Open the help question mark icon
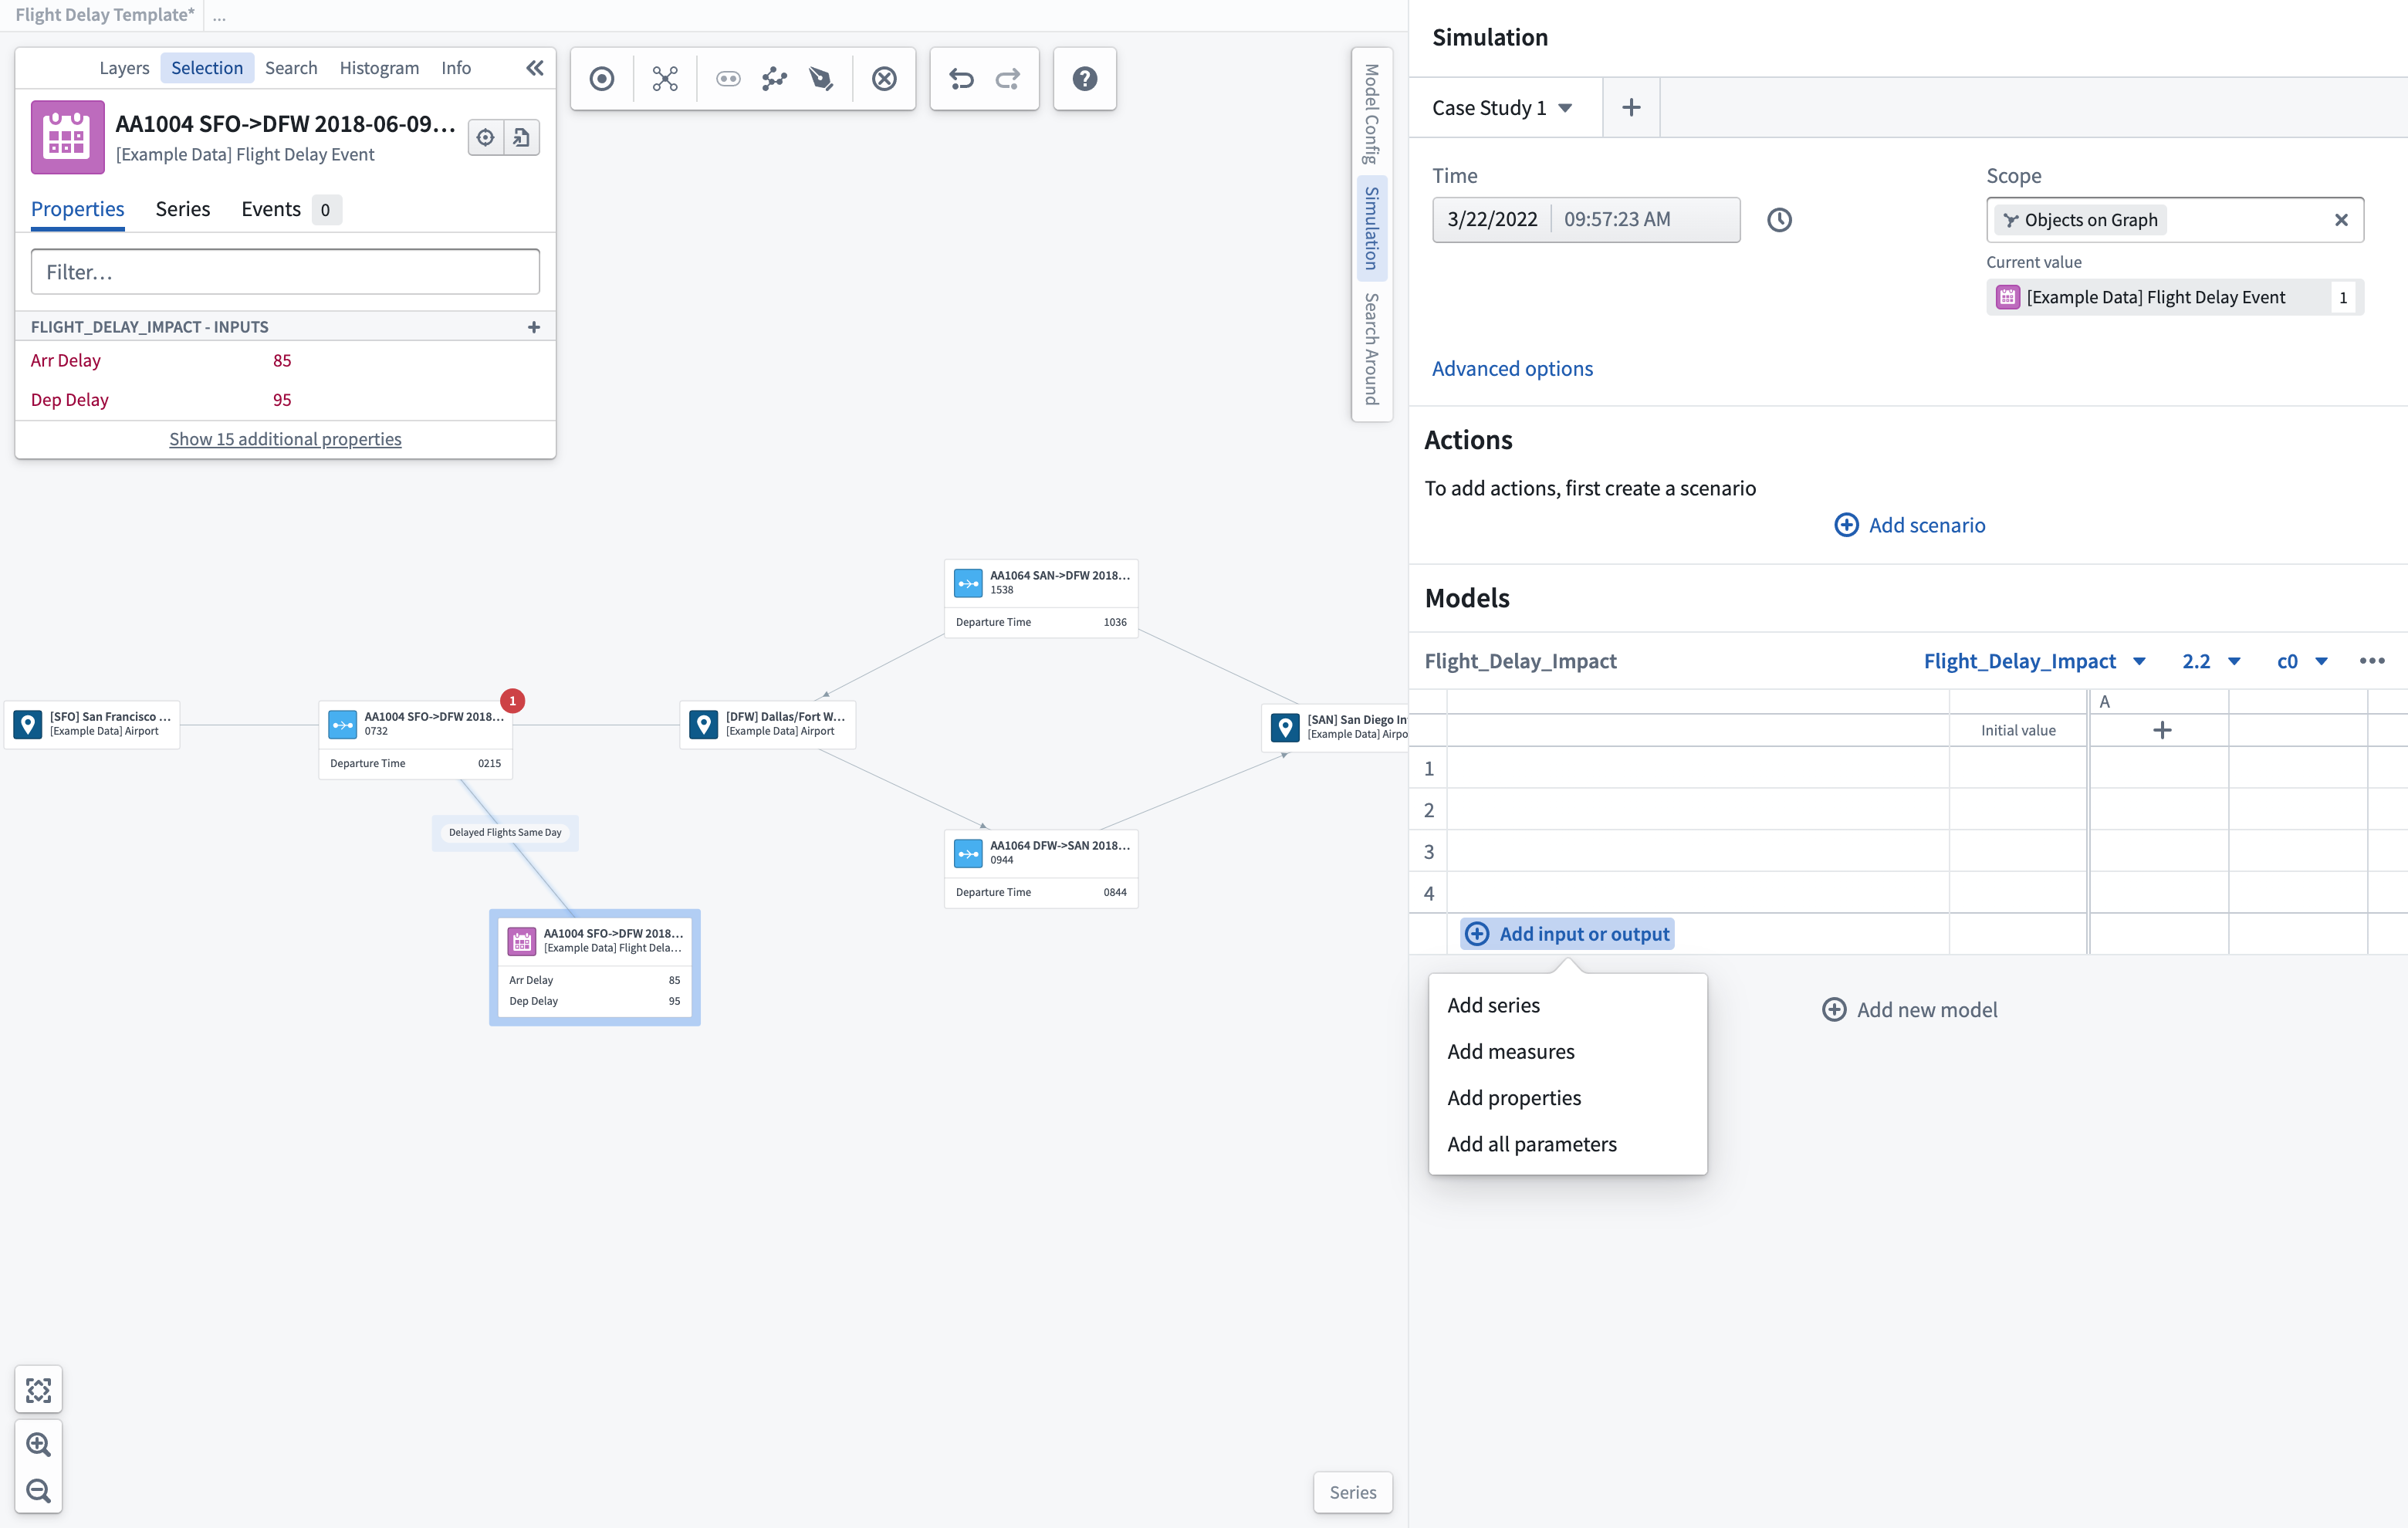This screenshot has height=1528, width=2408. click(1084, 79)
